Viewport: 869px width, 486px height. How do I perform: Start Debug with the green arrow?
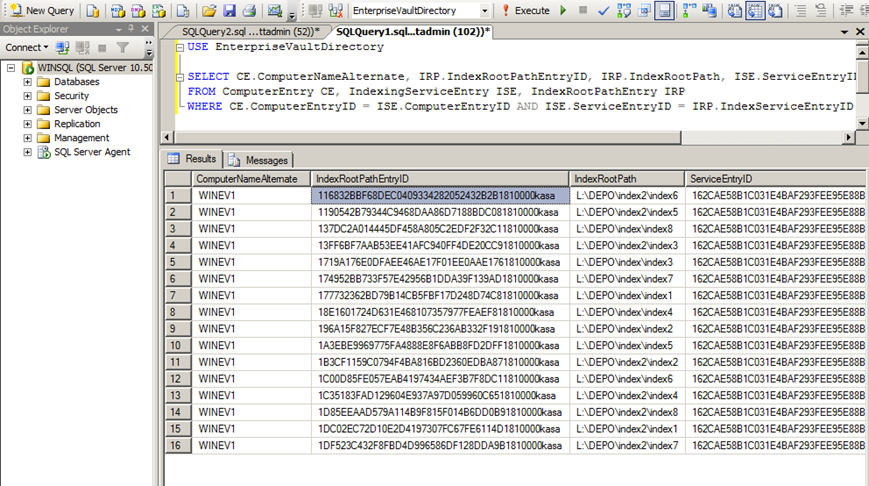(x=563, y=10)
